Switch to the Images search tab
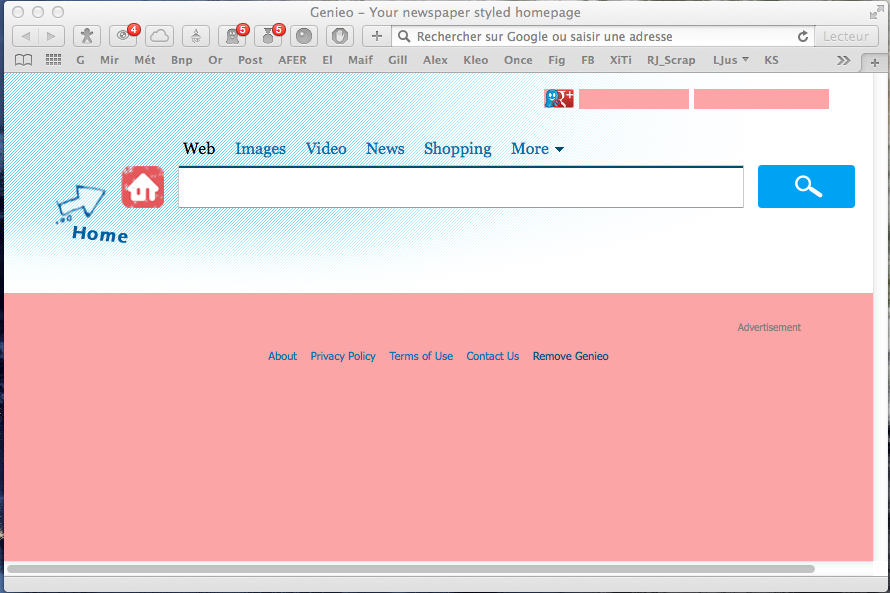 (x=260, y=149)
